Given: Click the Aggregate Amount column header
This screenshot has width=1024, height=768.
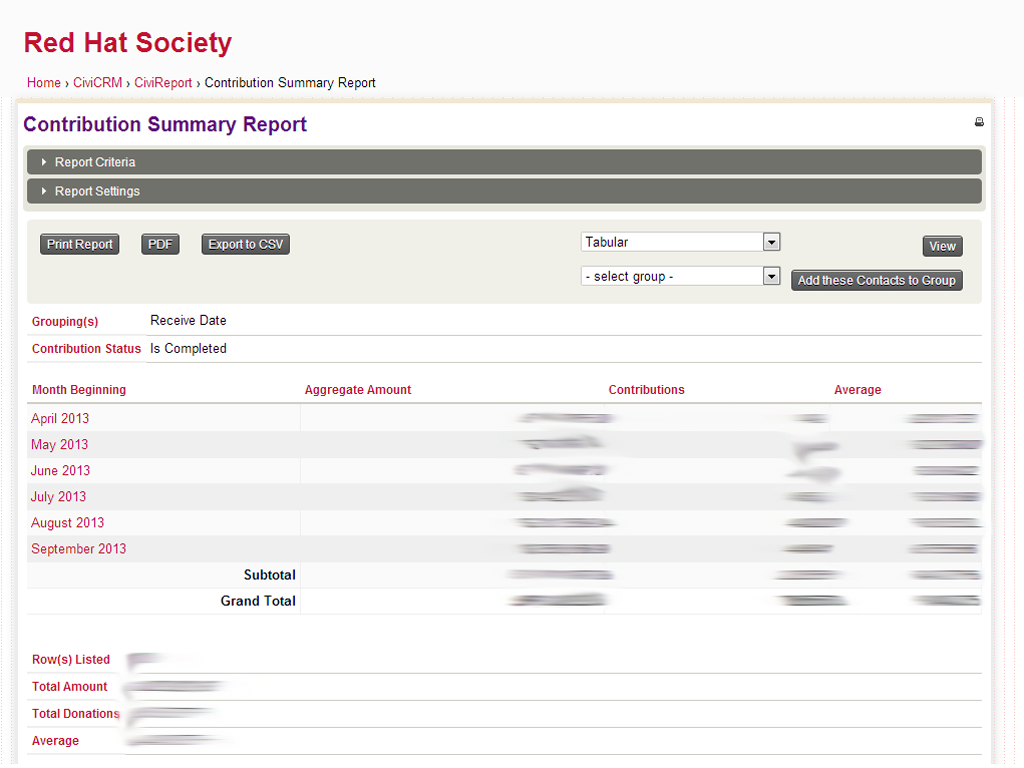Looking at the screenshot, I should [x=357, y=389].
